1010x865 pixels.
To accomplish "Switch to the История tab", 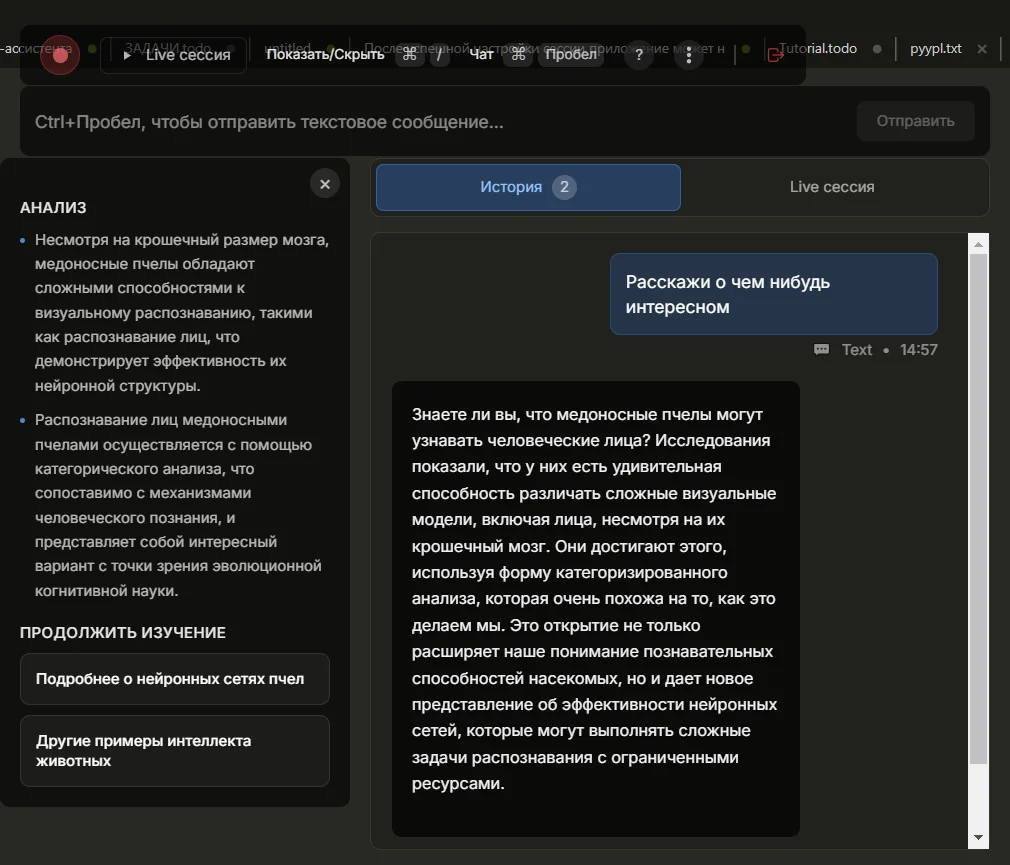I will (x=528, y=187).
